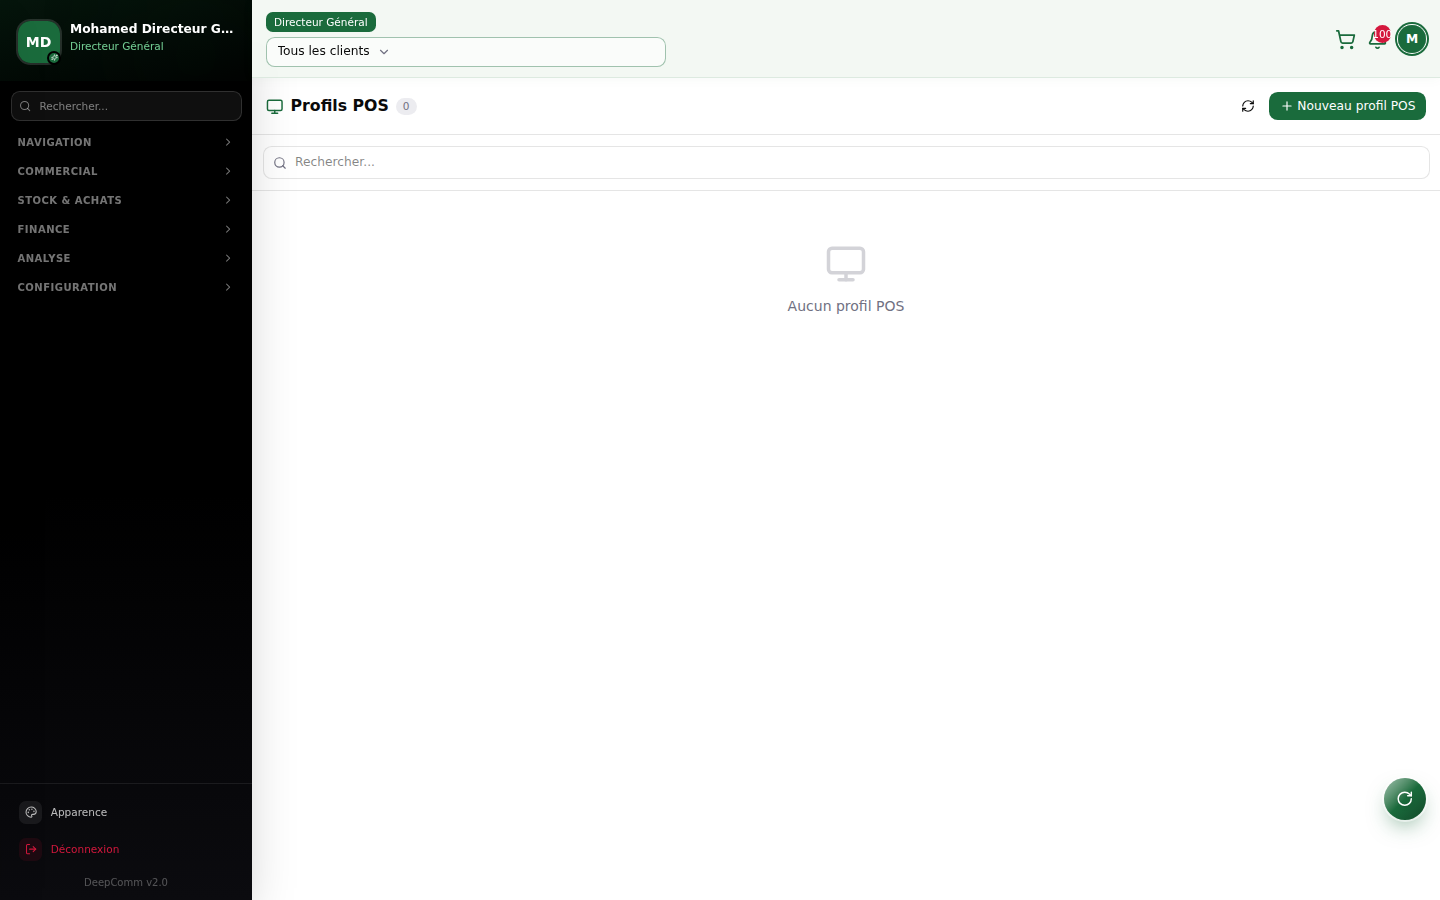Refresh the Profils POS list icon
The height and width of the screenshot is (900, 1440).
click(1248, 106)
